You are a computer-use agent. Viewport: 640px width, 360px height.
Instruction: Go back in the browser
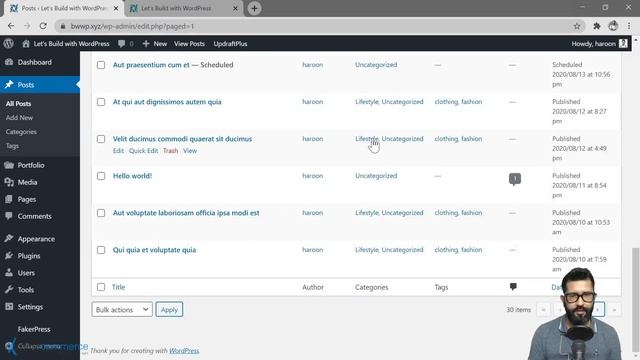(x=11, y=26)
